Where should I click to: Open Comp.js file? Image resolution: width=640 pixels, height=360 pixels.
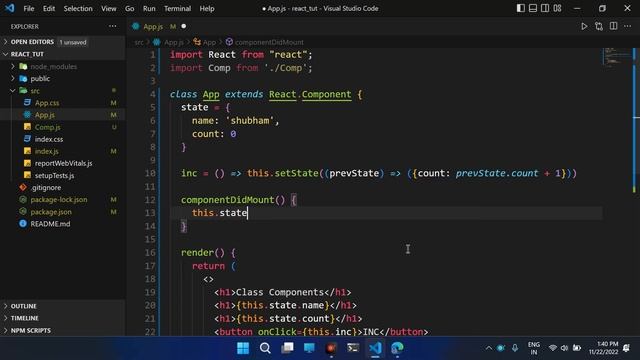pos(47,127)
